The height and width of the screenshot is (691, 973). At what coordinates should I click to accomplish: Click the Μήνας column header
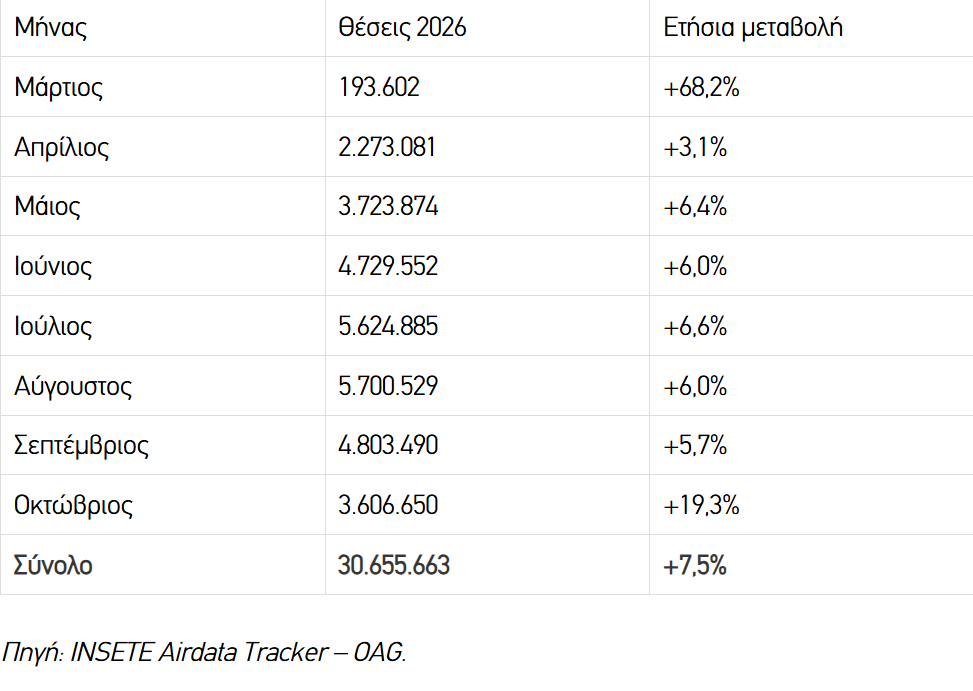click(x=50, y=27)
